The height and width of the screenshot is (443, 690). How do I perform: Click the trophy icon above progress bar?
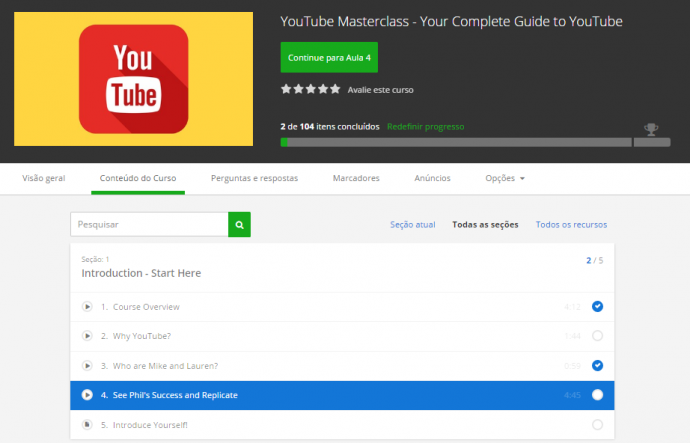[x=651, y=129]
